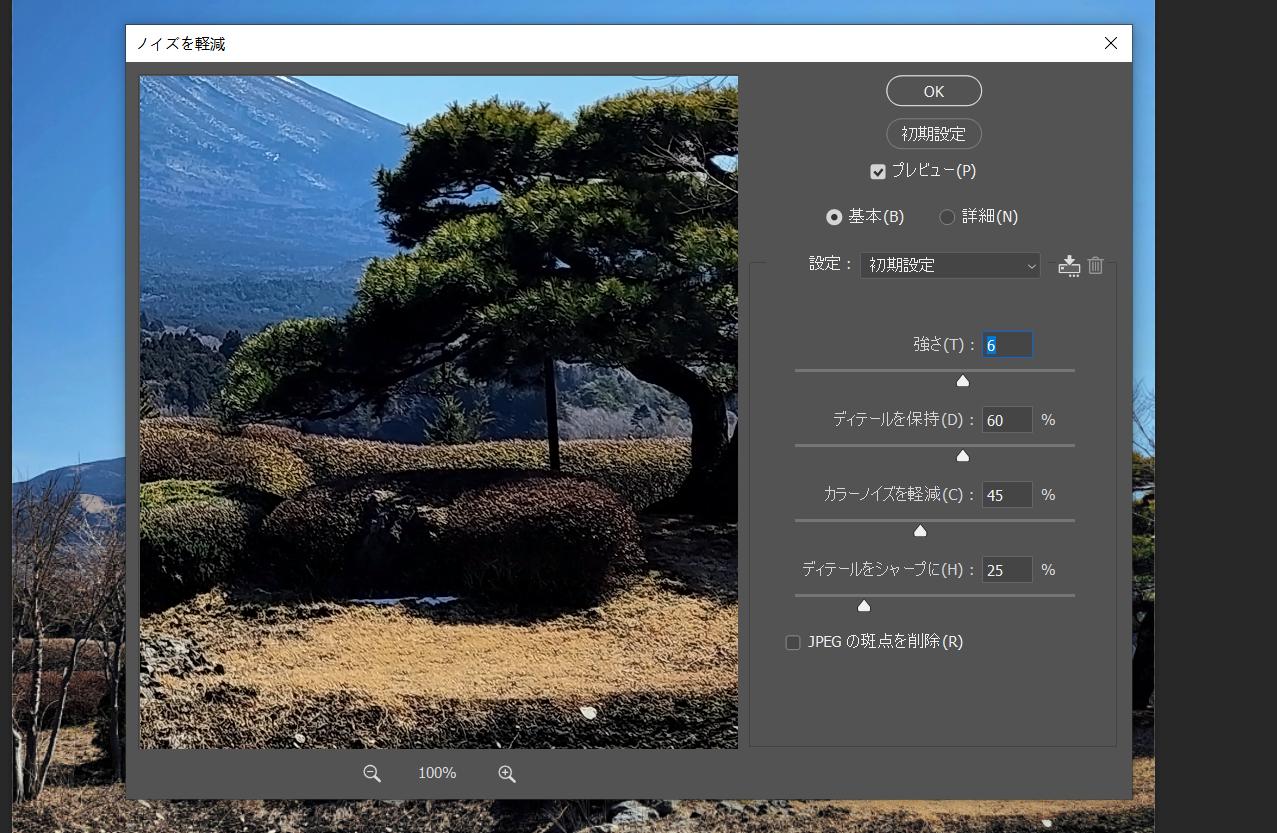Close the ノイズを軽減 dialog
The height and width of the screenshot is (833, 1277).
(x=1110, y=43)
